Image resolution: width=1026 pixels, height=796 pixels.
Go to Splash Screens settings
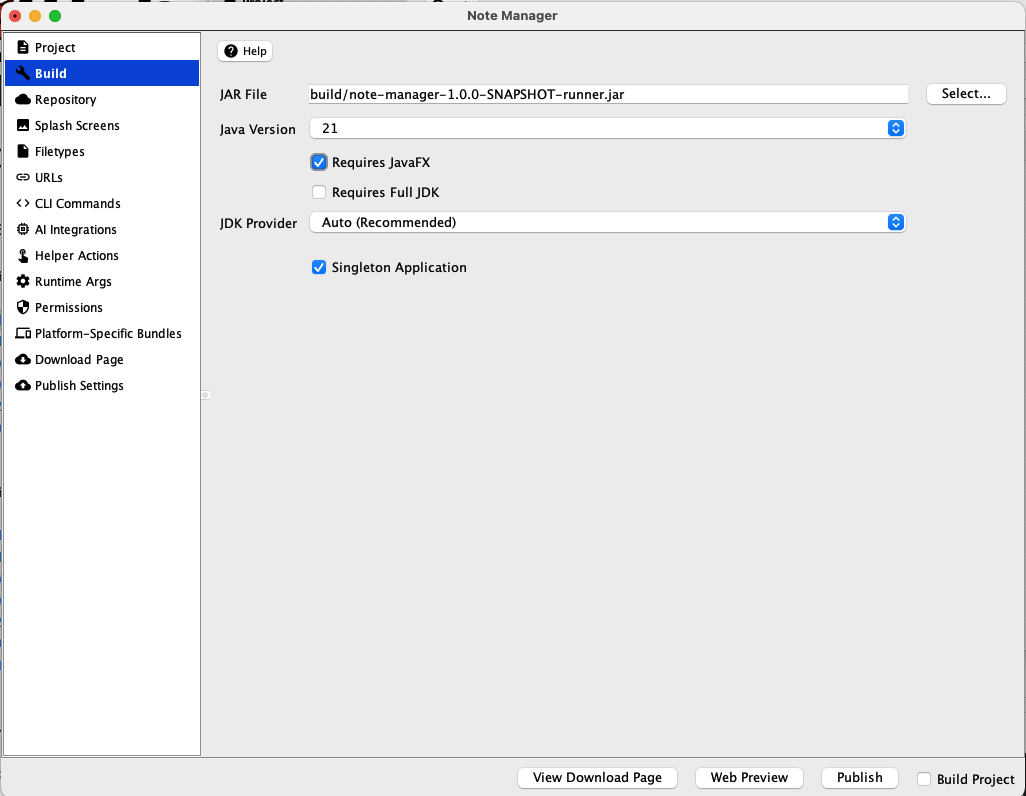point(102,125)
